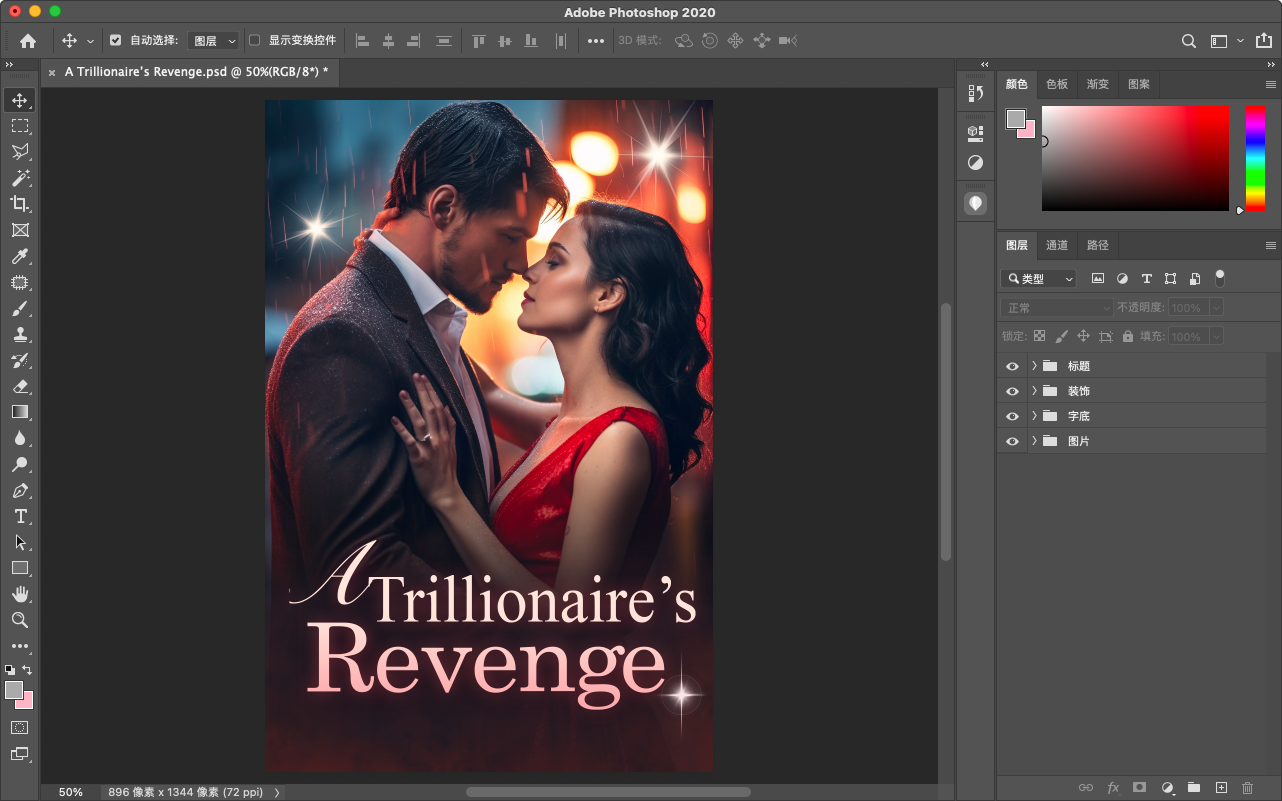
Task: Select the Crop tool
Action: click(x=19, y=204)
